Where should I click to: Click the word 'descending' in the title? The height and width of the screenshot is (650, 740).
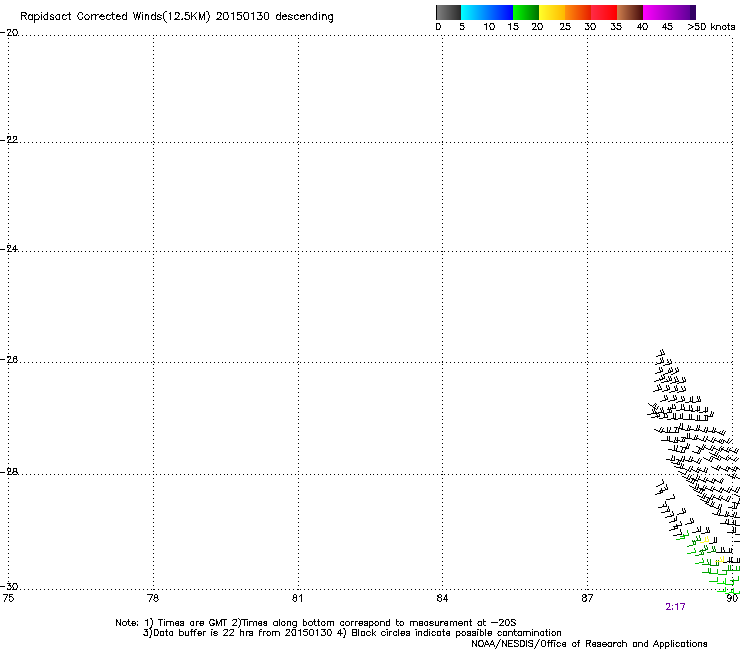pos(304,17)
